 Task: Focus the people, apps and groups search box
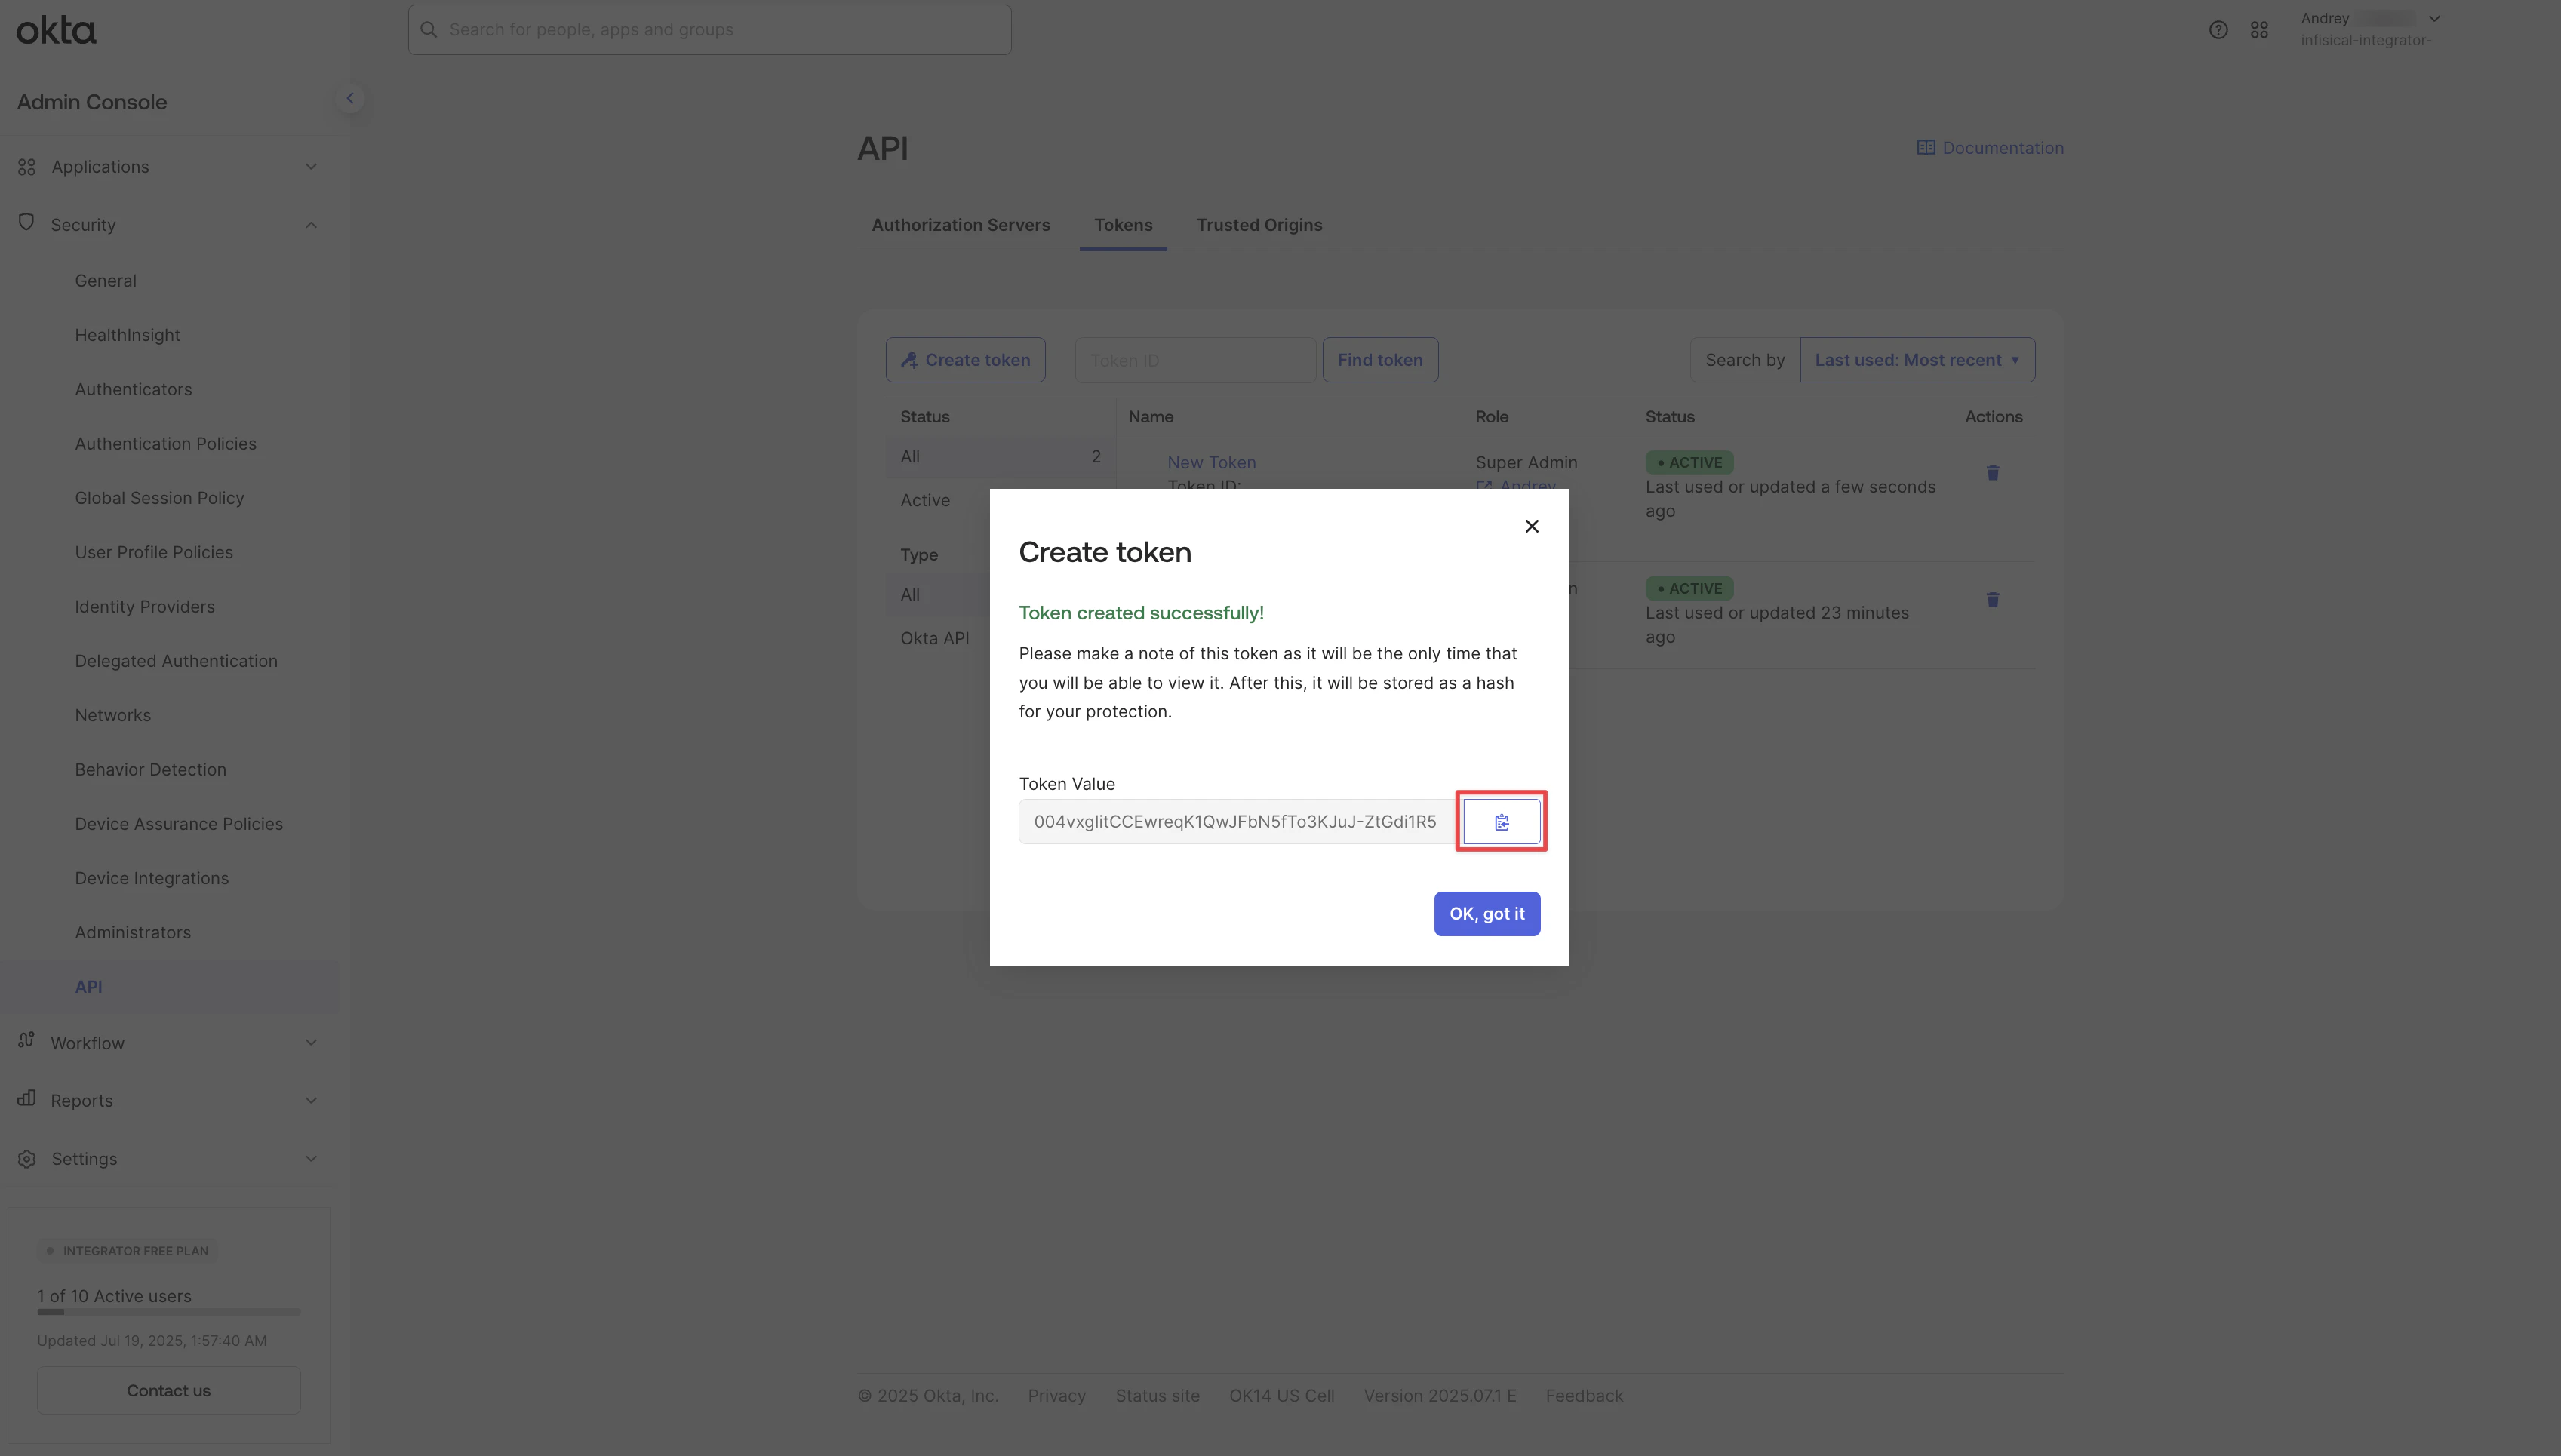coord(709,30)
